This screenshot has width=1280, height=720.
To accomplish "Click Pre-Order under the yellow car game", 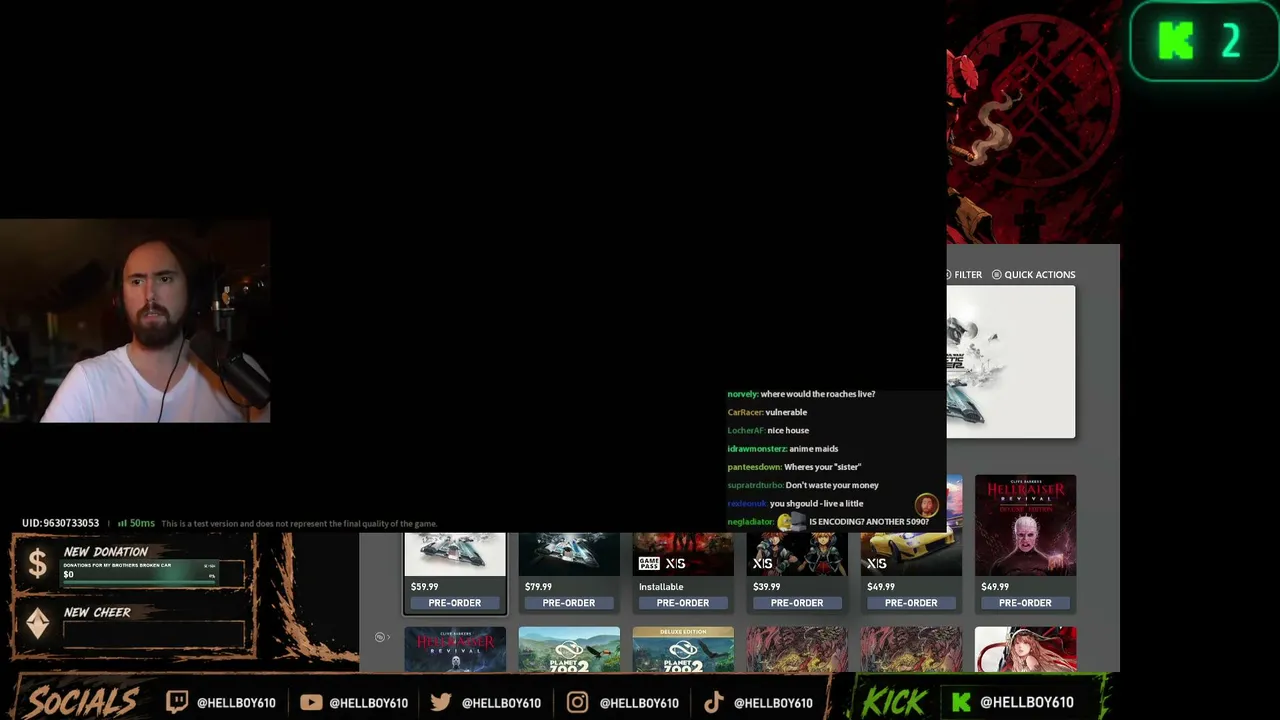I will [x=911, y=603].
